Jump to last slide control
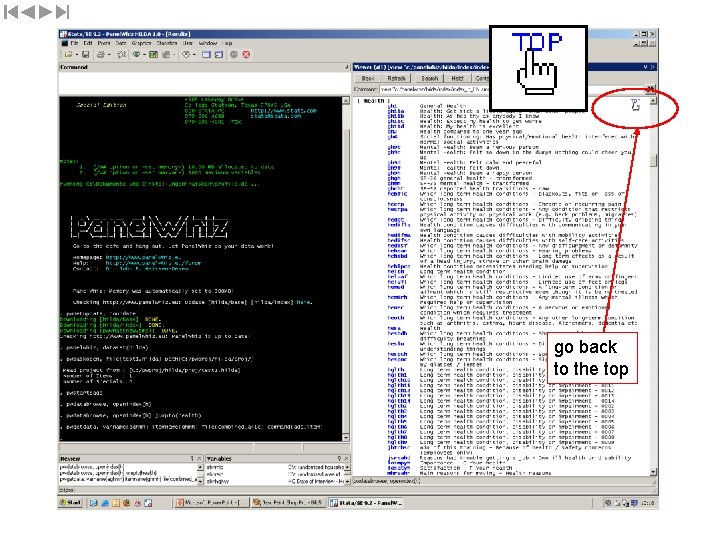720x540 pixels. 62,12
